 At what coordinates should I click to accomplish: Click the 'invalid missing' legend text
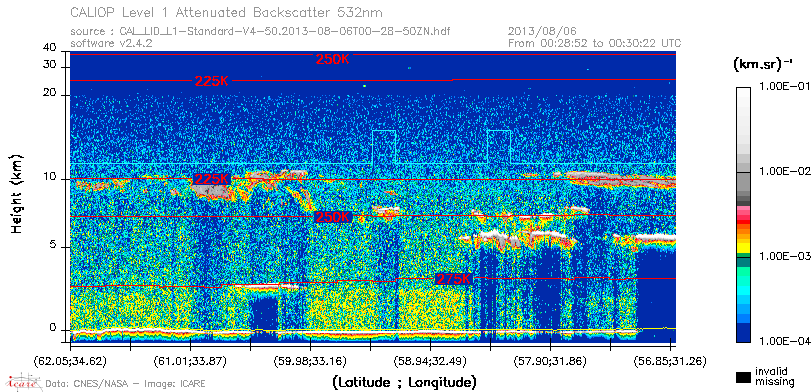click(774, 377)
